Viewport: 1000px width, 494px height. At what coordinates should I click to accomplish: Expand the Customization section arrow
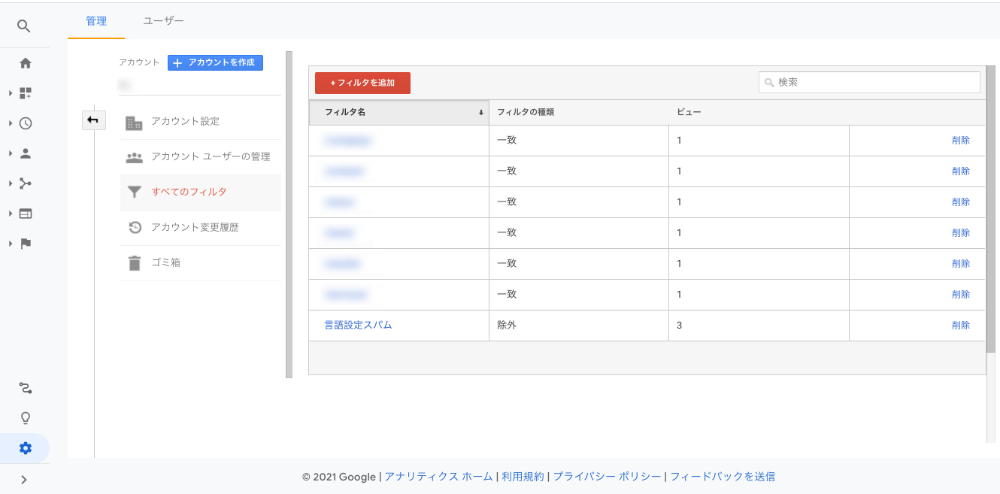[x=11, y=94]
